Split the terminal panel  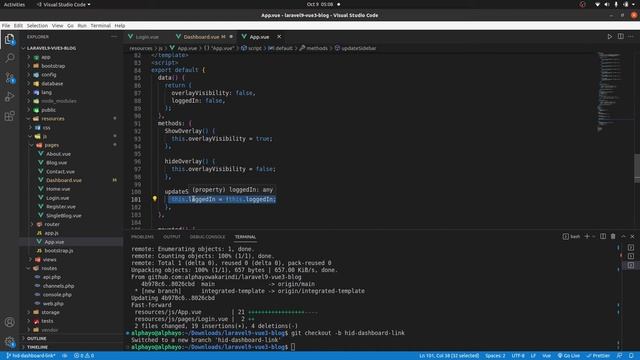tap(603, 236)
